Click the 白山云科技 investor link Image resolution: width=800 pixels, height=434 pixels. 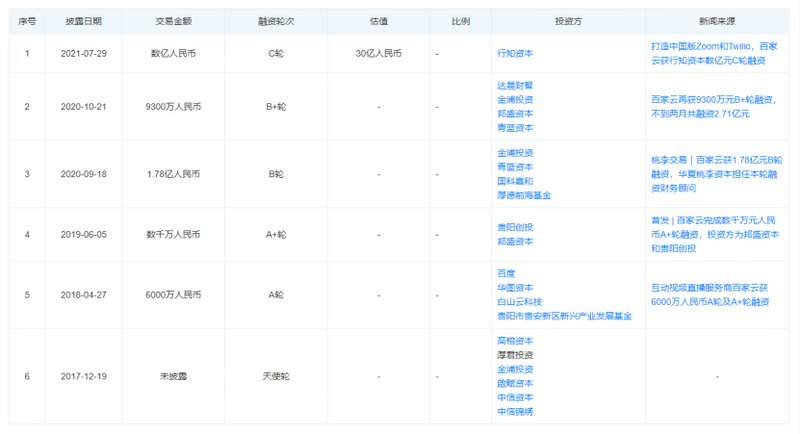519,302
